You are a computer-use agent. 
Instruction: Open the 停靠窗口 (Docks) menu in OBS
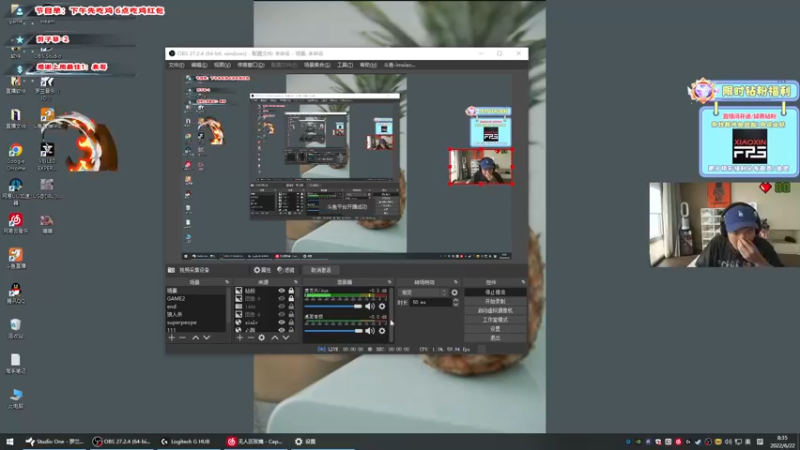(x=251, y=65)
